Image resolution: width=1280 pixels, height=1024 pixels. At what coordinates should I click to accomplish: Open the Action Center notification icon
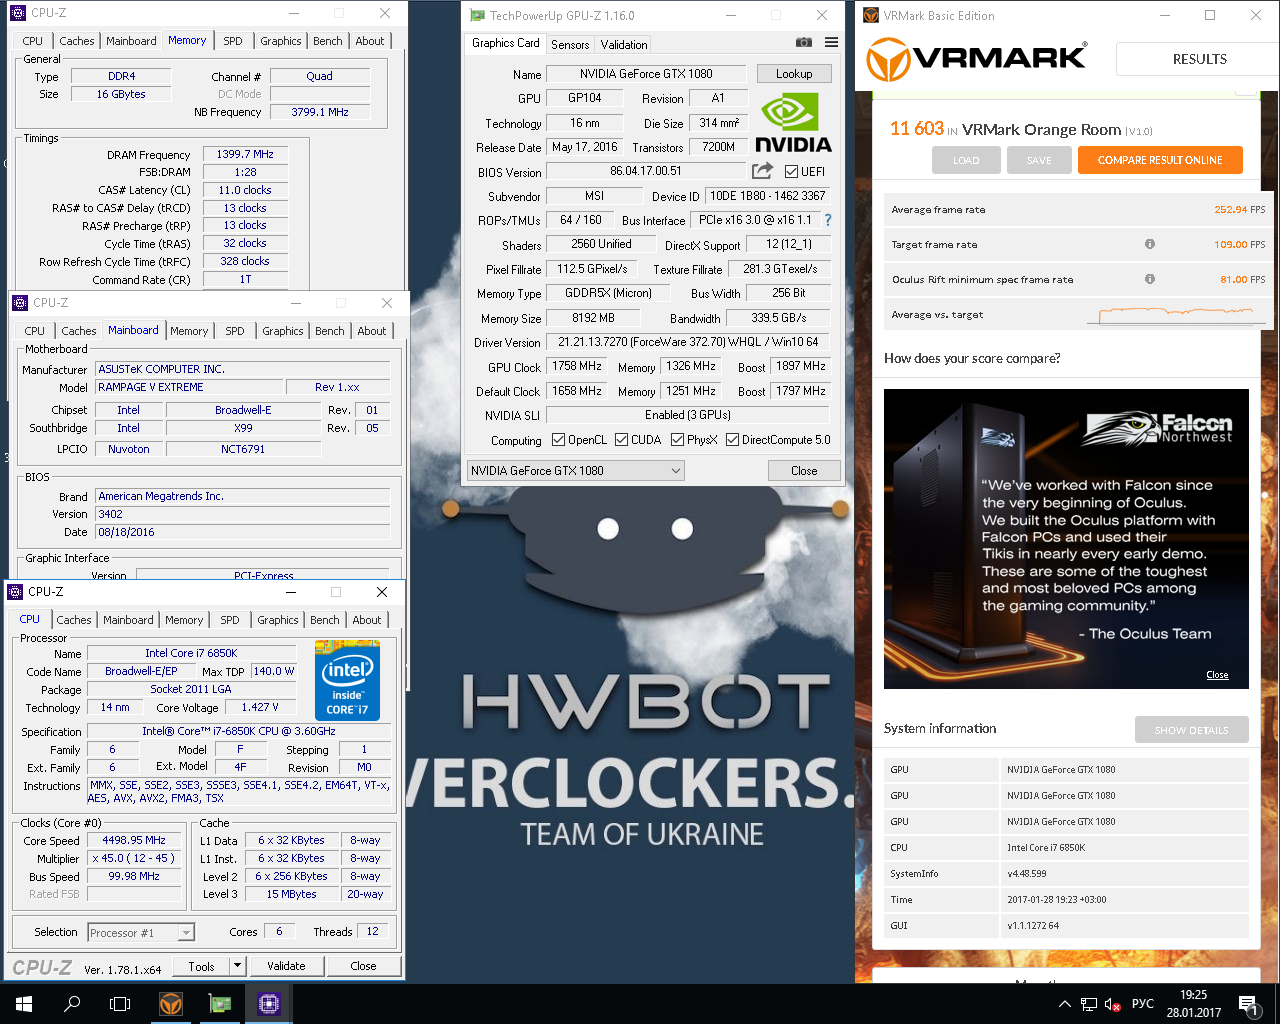[x=1247, y=1004]
